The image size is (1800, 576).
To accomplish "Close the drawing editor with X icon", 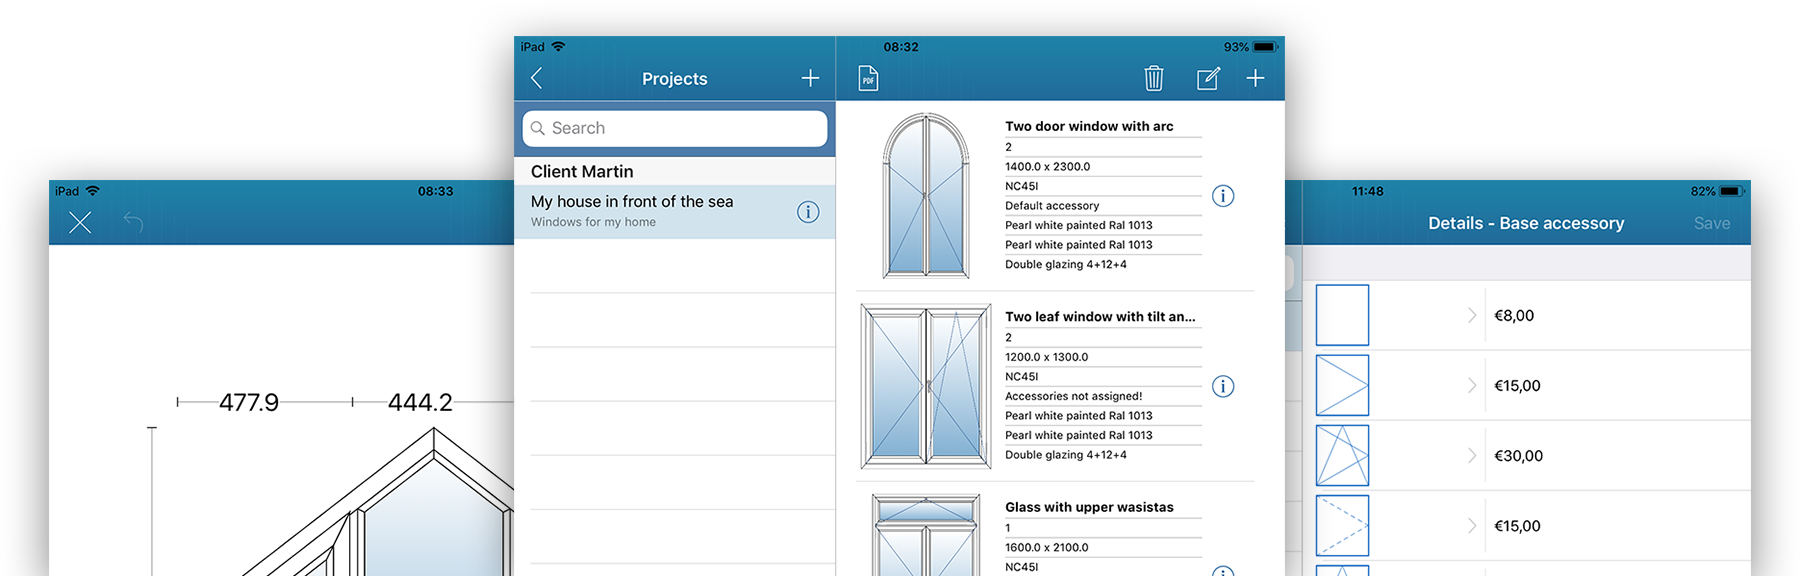I will pos(80,223).
